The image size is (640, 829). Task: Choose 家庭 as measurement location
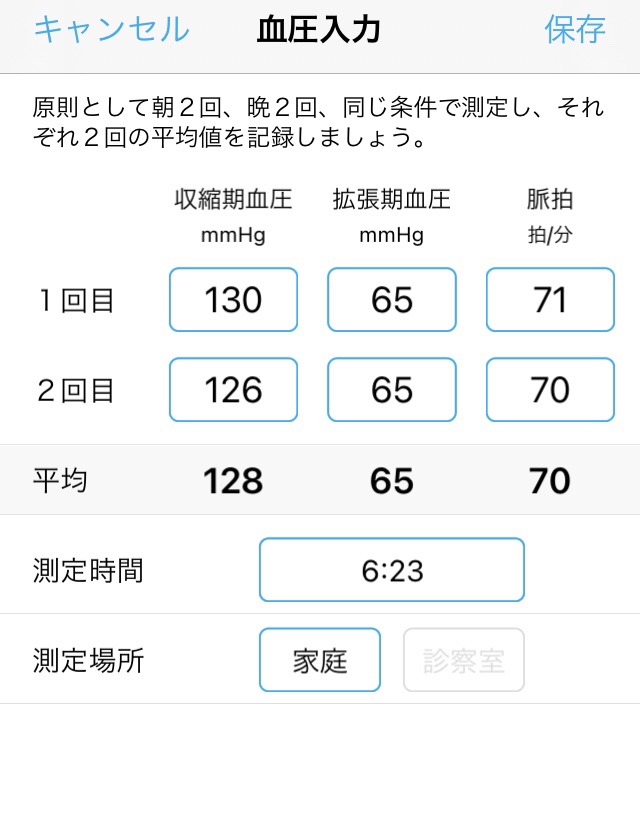click(320, 660)
